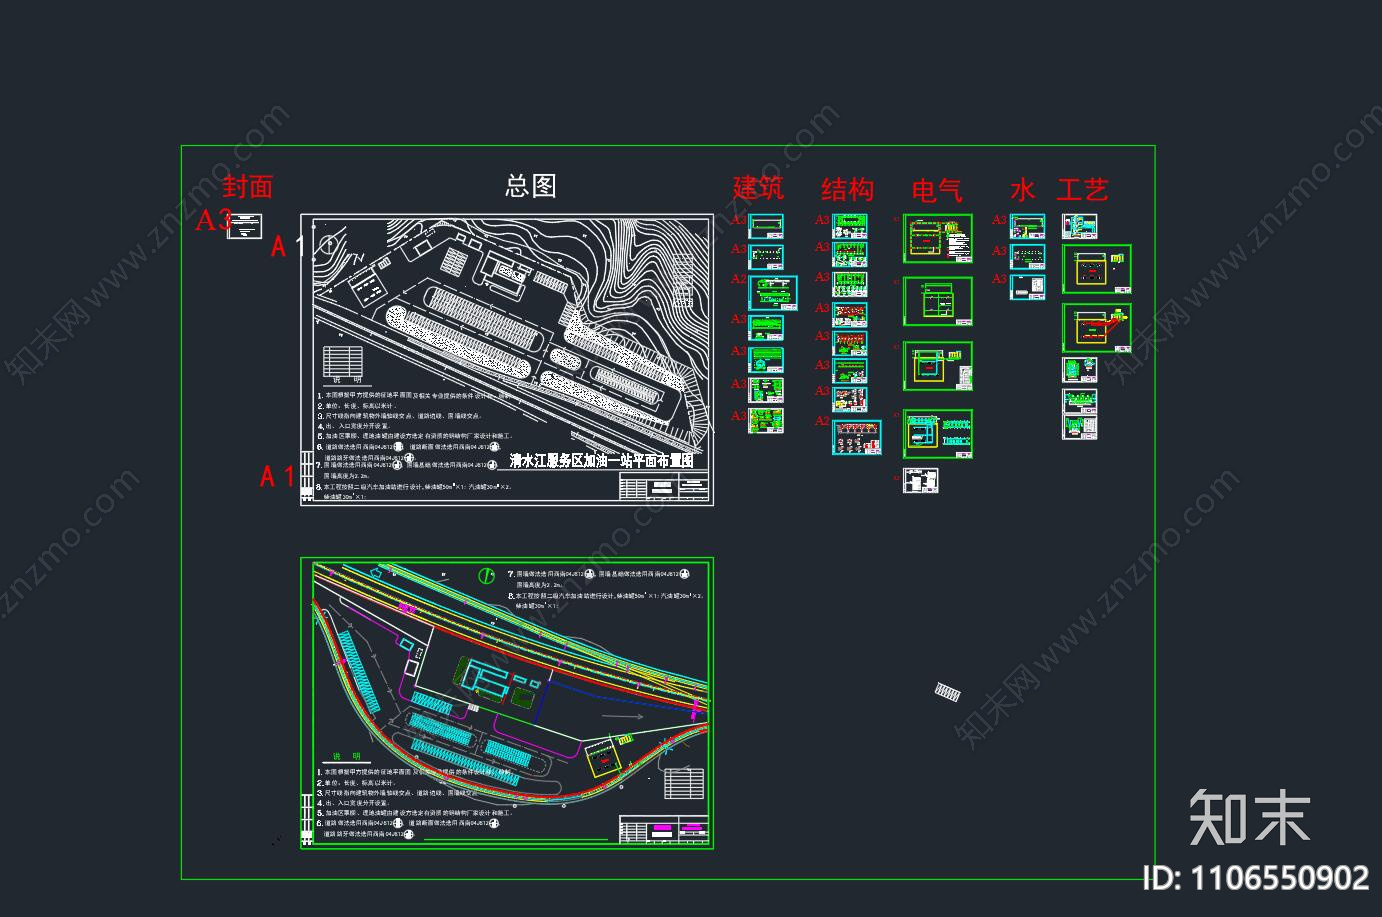Click the ID: 1106550902 text
Screen dimensions: 1382x917
pyautogui.click(x=1256, y=878)
